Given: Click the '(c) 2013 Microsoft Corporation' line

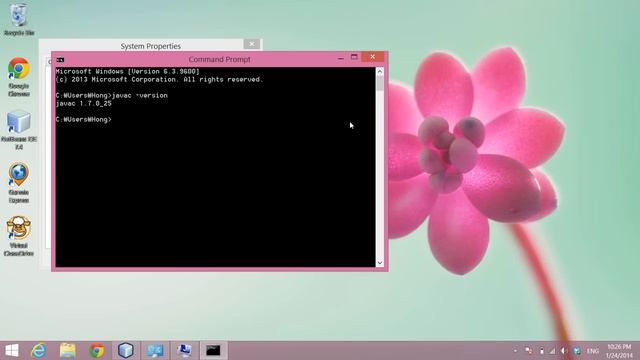Looking at the screenshot, I should tap(159, 80).
